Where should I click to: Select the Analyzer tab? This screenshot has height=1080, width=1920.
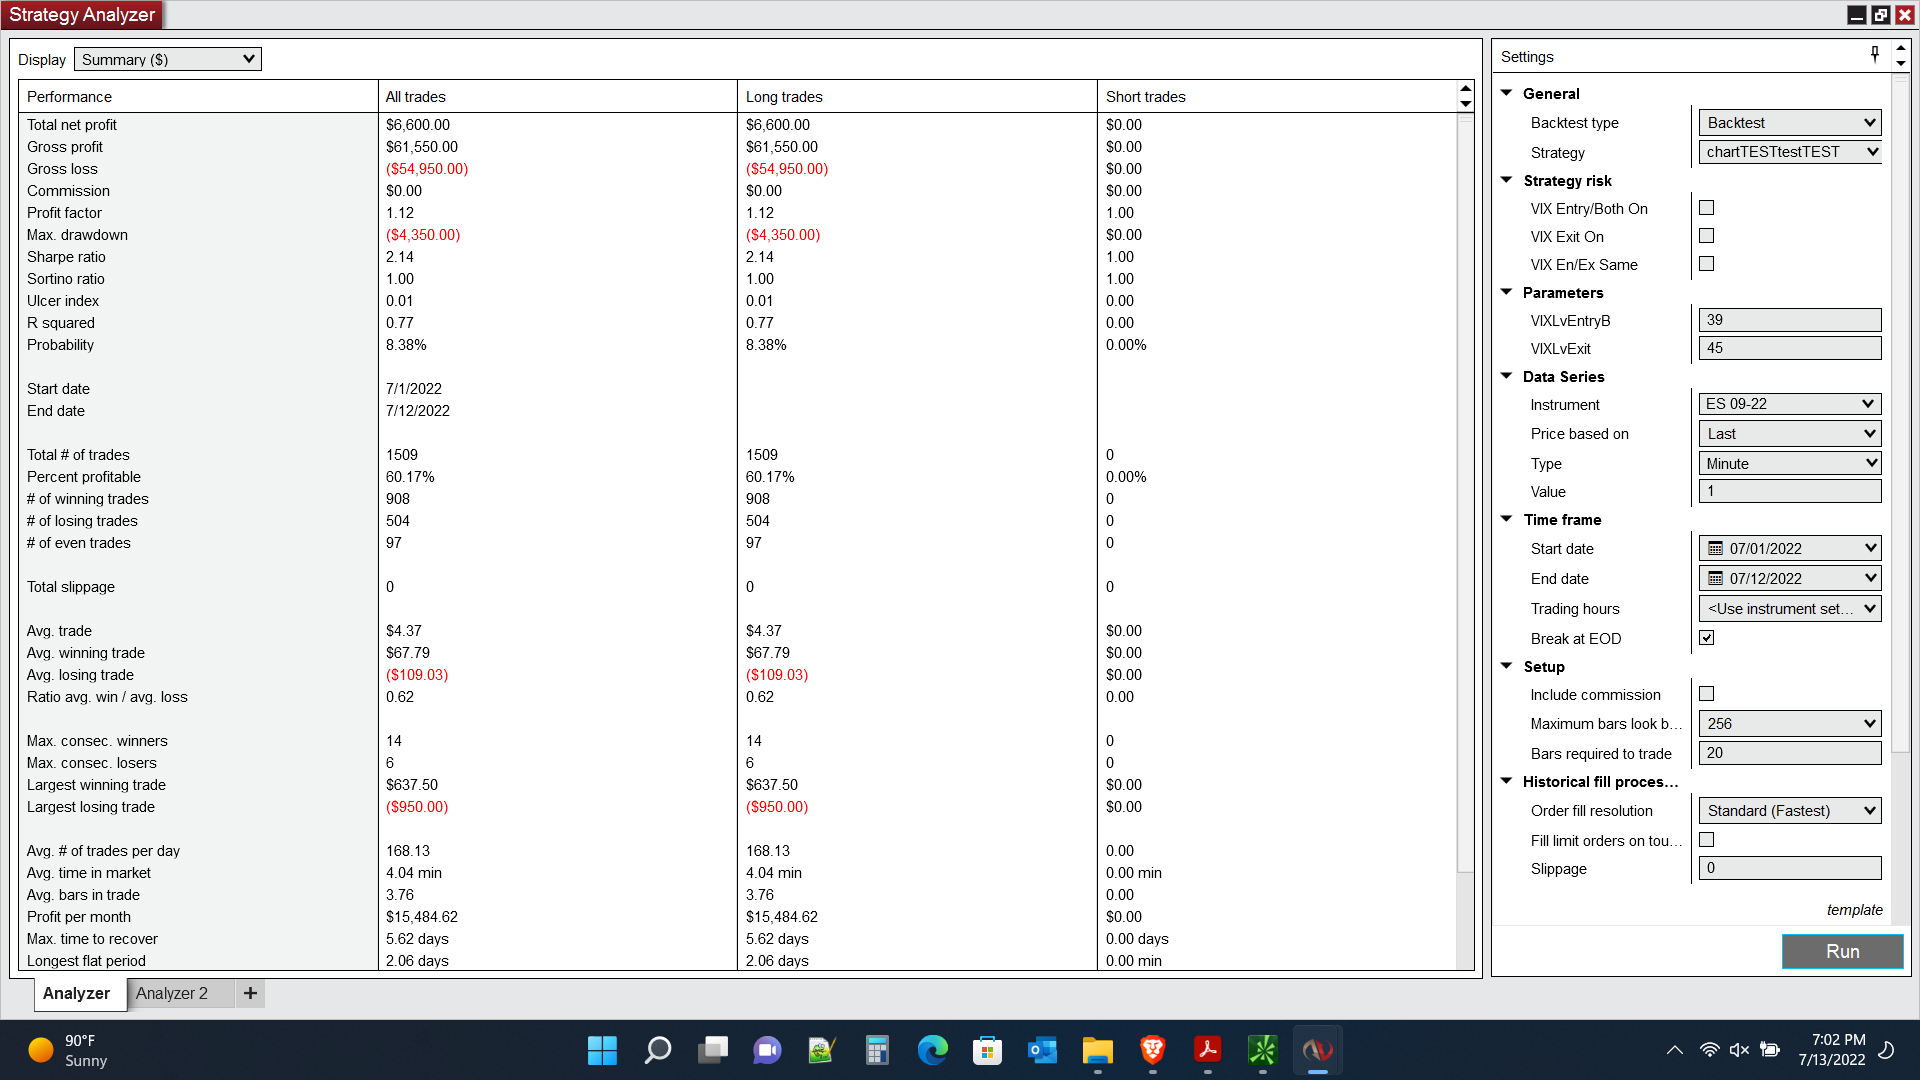[76, 993]
